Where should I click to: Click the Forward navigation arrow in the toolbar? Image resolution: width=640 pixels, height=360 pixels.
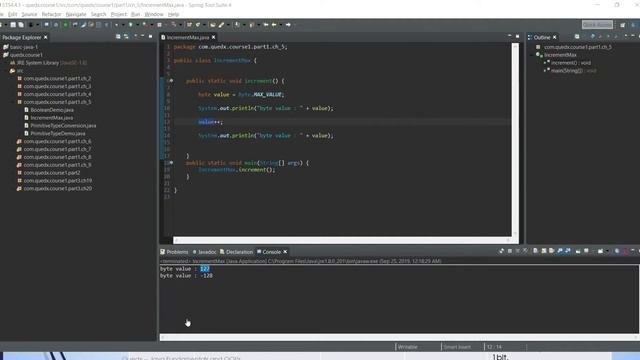pyautogui.click(x=288, y=25)
